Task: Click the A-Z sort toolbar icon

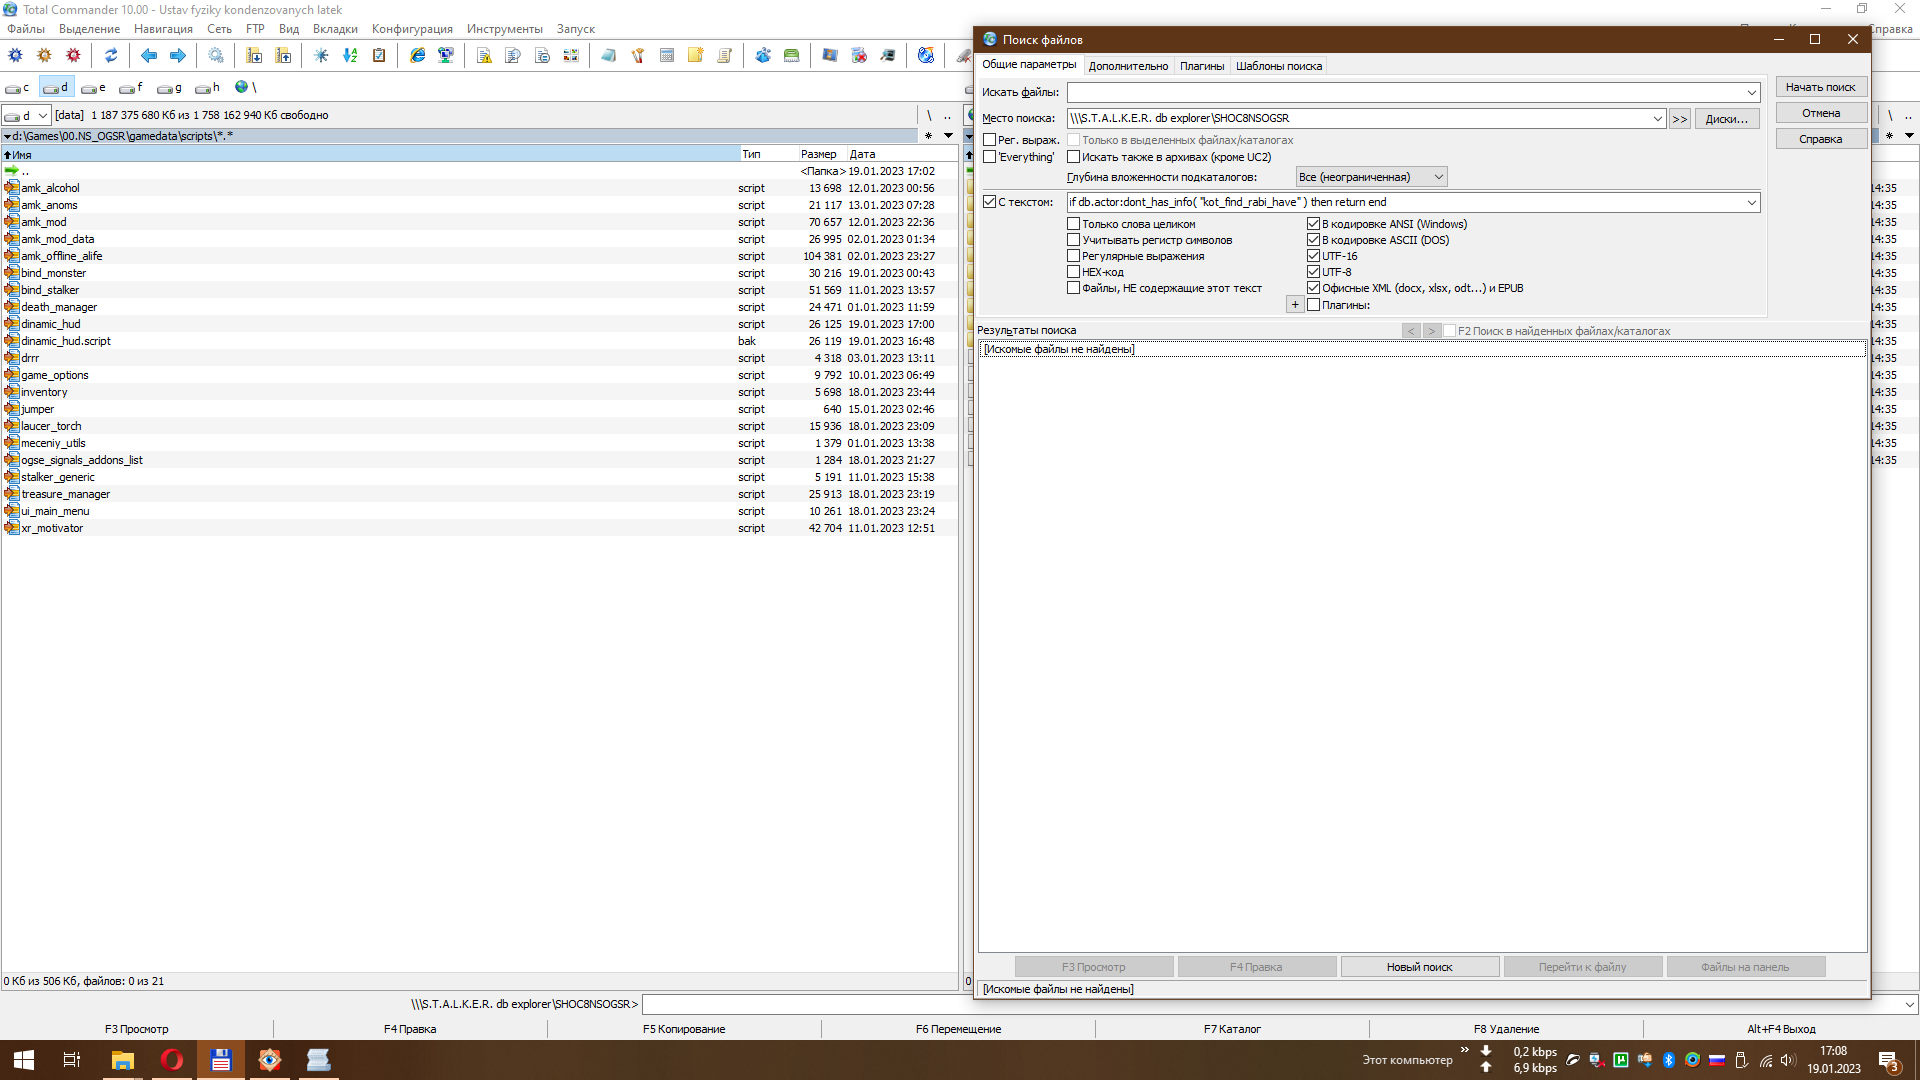Action: pos(350,56)
